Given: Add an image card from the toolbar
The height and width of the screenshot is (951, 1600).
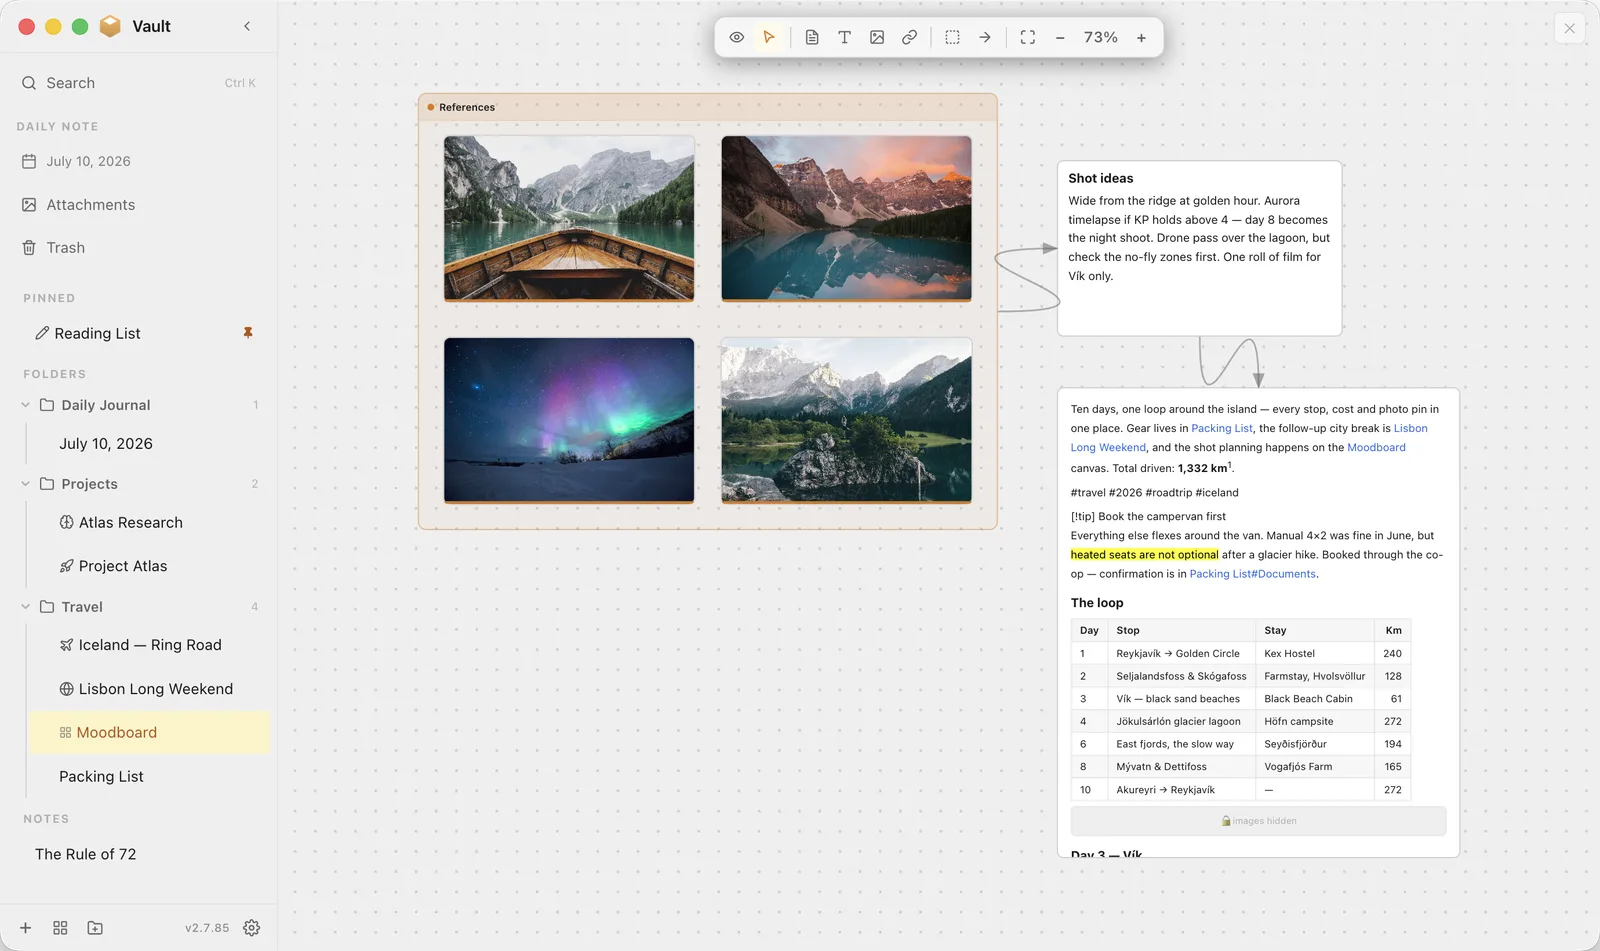Looking at the screenshot, I should pos(877,37).
